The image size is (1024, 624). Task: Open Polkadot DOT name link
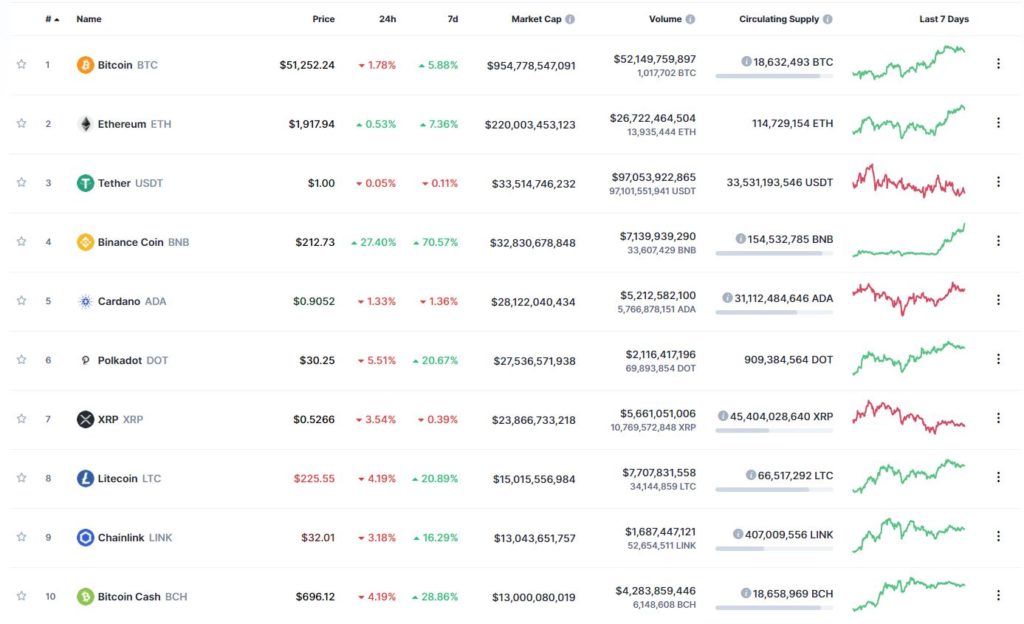[x=133, y=360]
